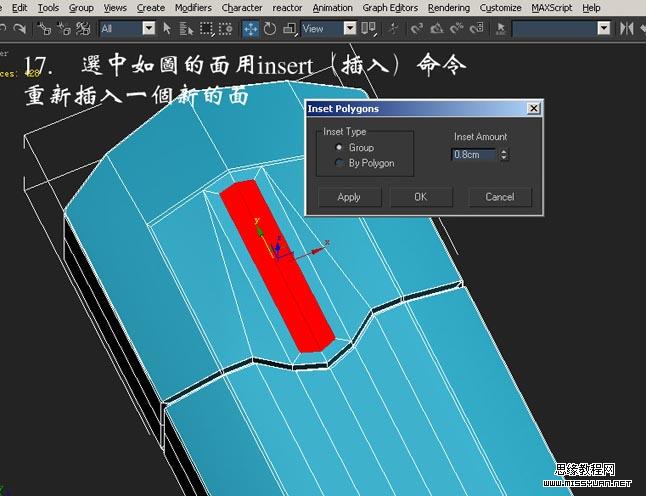This screenshot has height=496, width=646.
Task: Click the Rectangular Selection Region icon
Action: pos(206,28)
